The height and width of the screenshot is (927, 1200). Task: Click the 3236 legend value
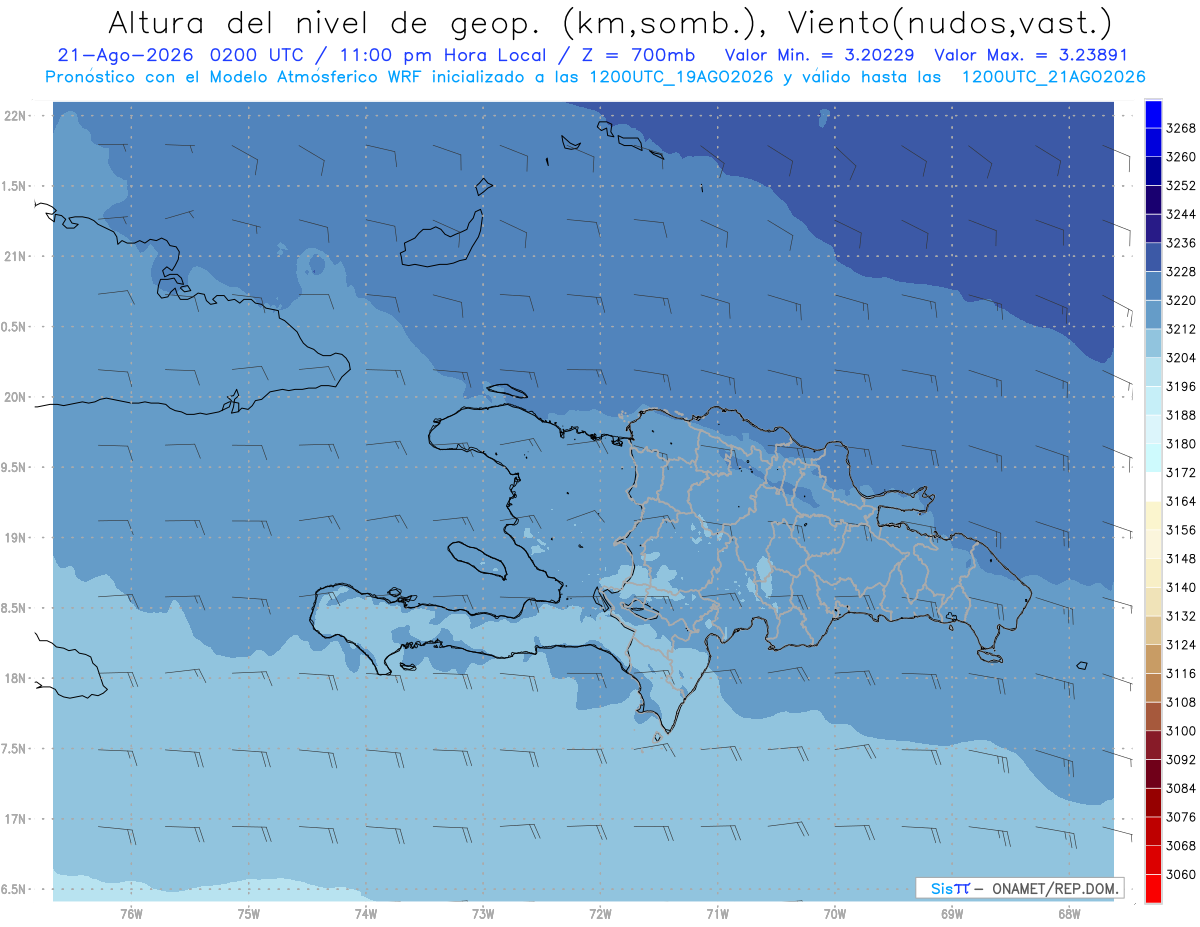click(1181, 243)
